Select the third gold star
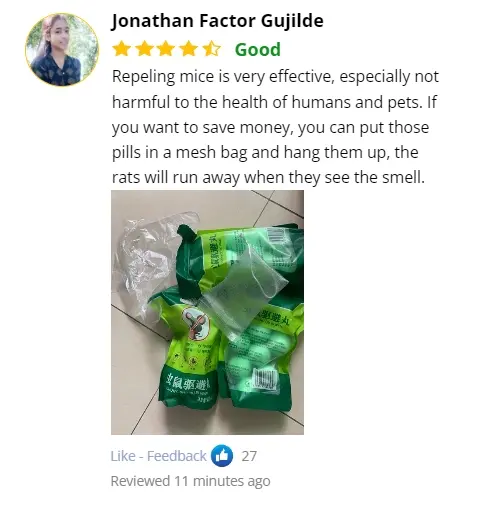The height and width of the screenshot is (507, 499). click(167, 49)
